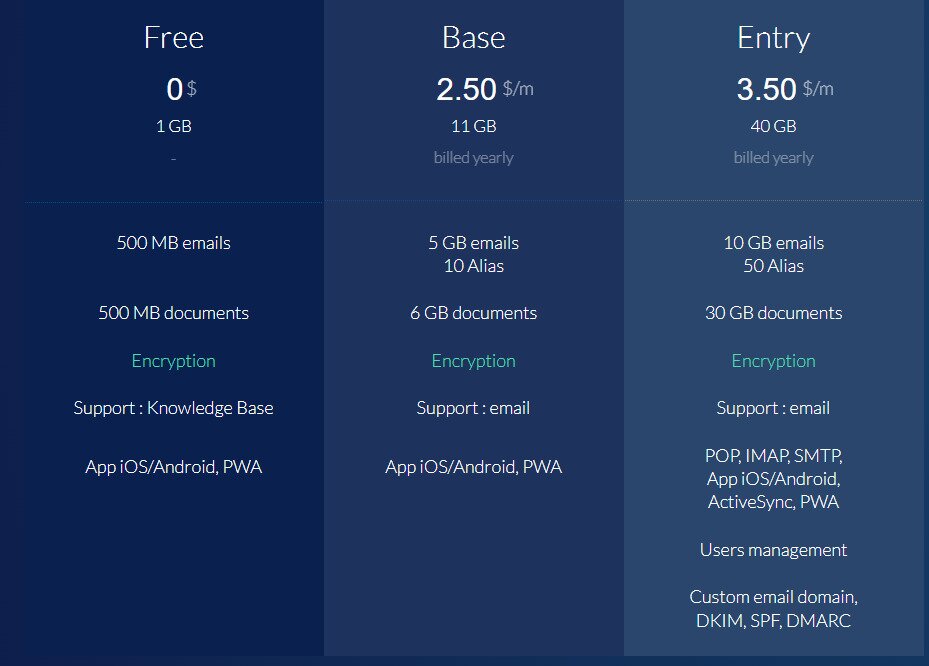
Task: Click the Free plan heading
Action: 173,38
